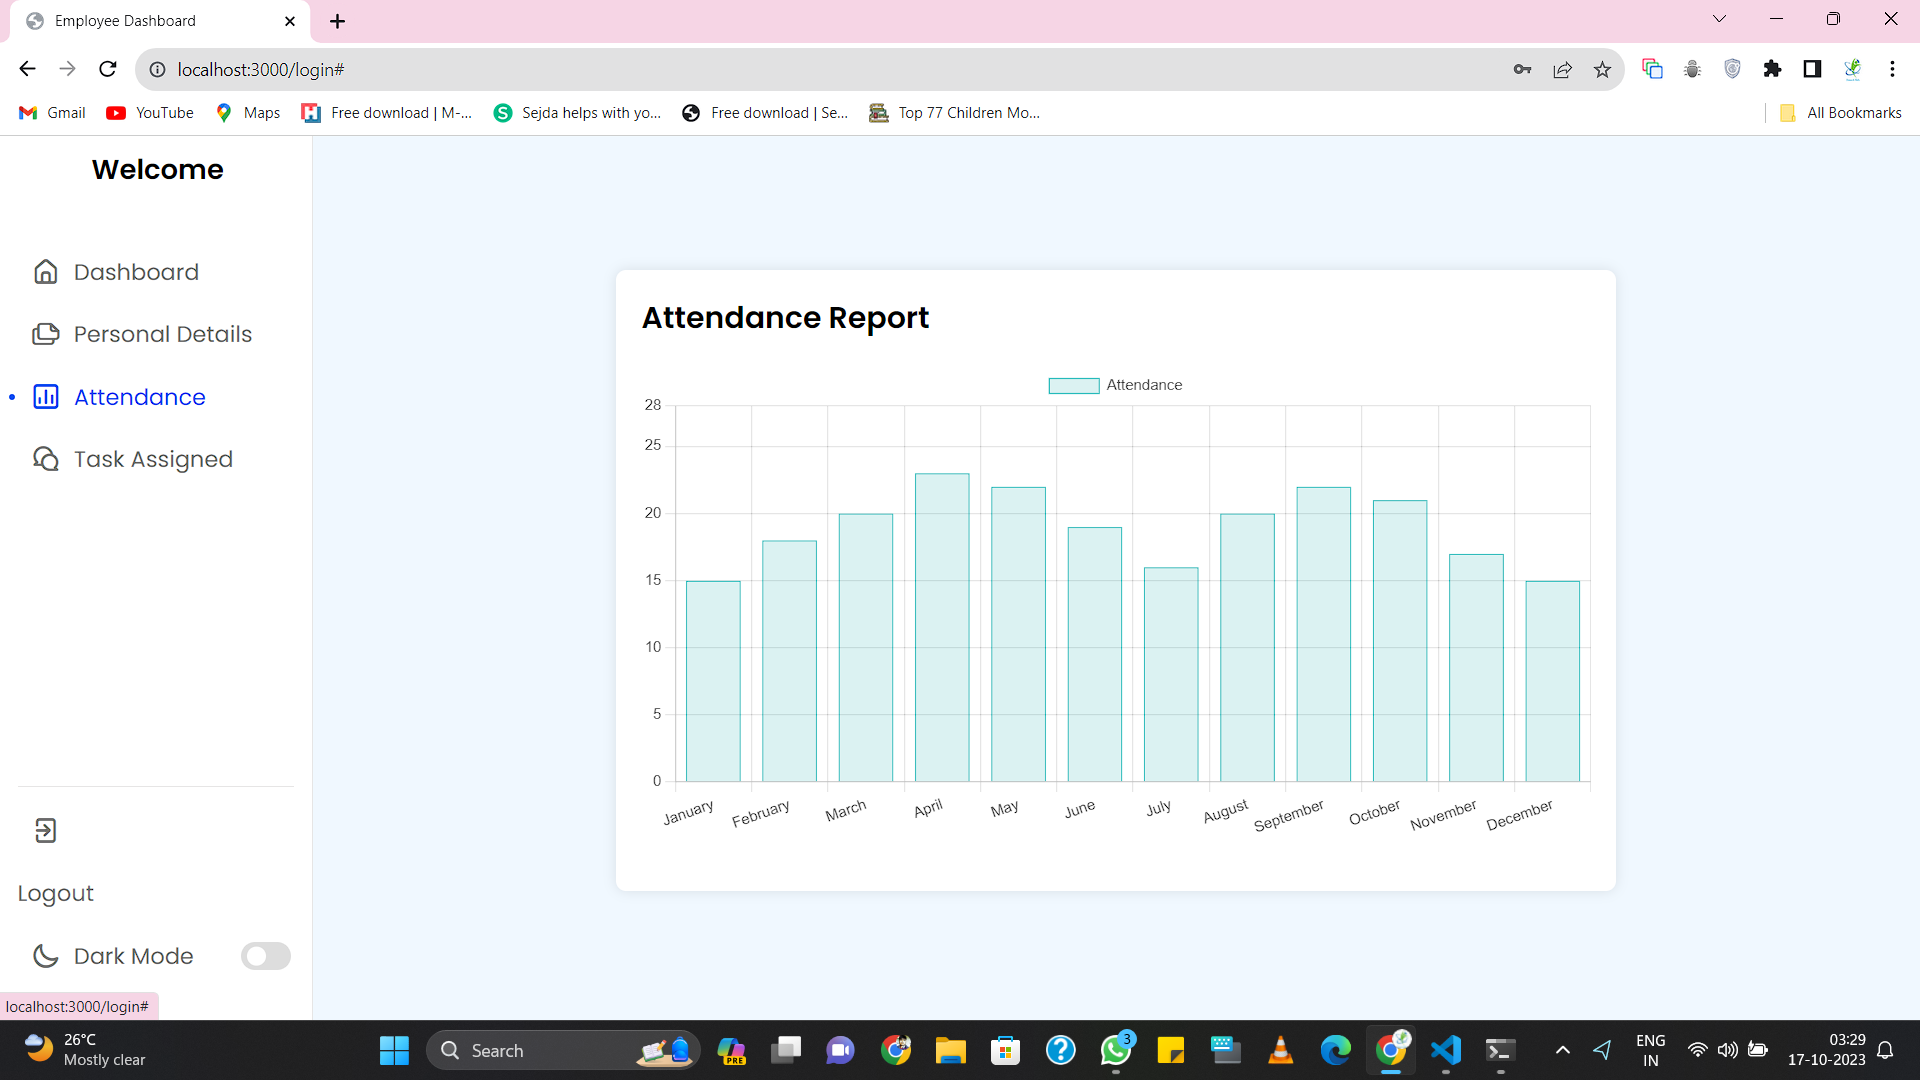Click the Dark Mode moon icon
1920x1080 pixels.
pos(46,956)
